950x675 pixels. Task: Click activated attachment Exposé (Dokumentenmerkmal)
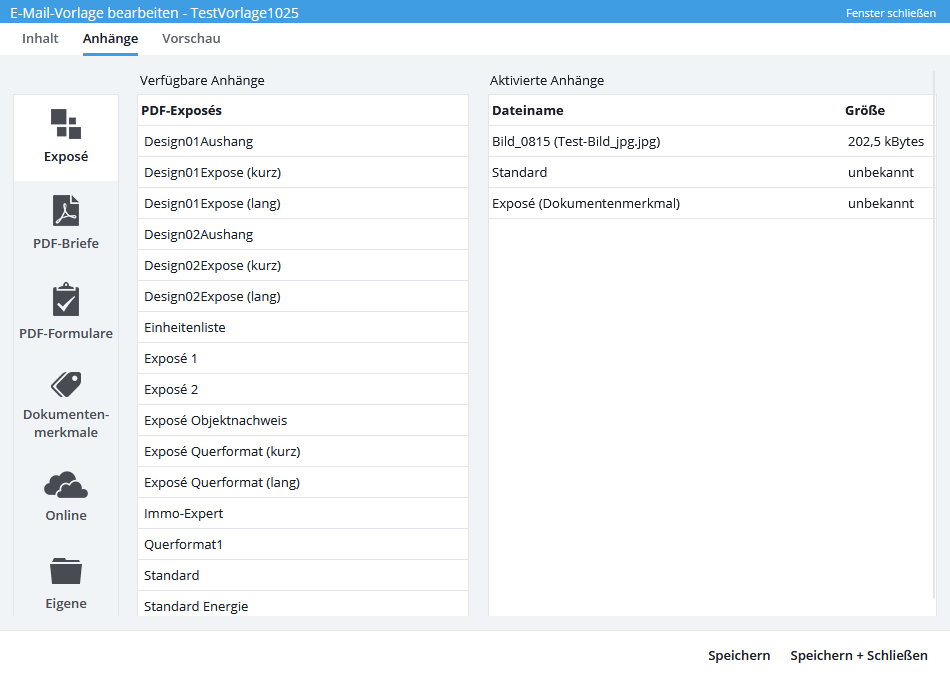[x=586, y=204]
